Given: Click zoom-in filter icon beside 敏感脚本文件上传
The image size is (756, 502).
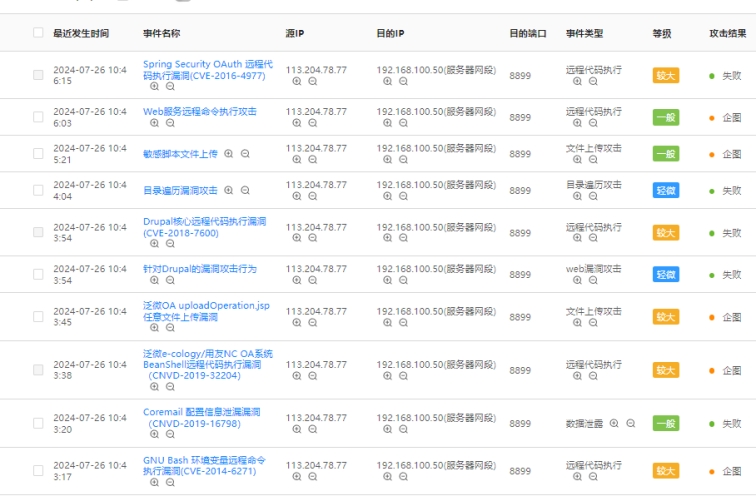Looking at the screenshot, I should click(229, 154).
